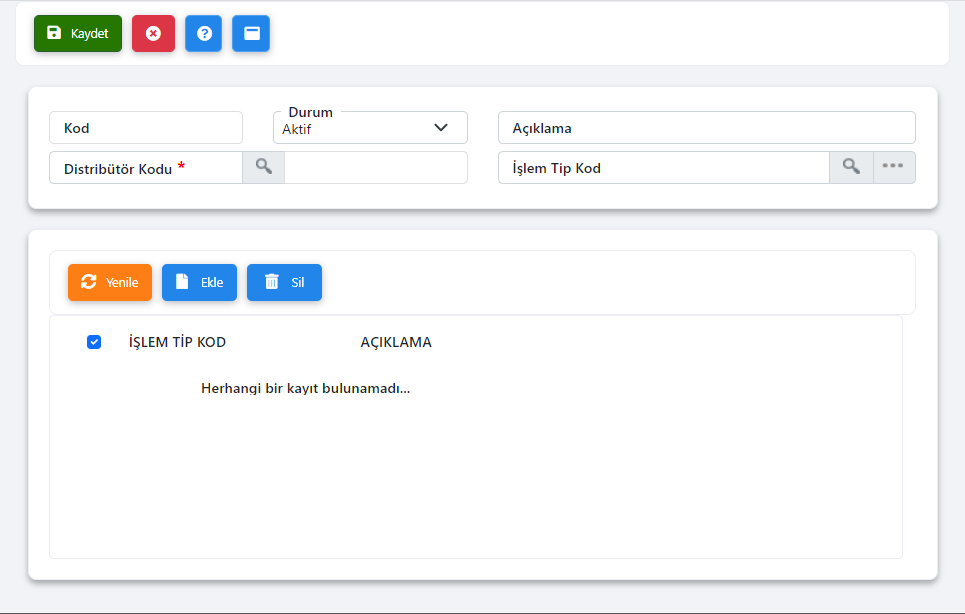965x614 pixels.
Task: Click into the Açıklama text field
Action: tap(706, 128)
